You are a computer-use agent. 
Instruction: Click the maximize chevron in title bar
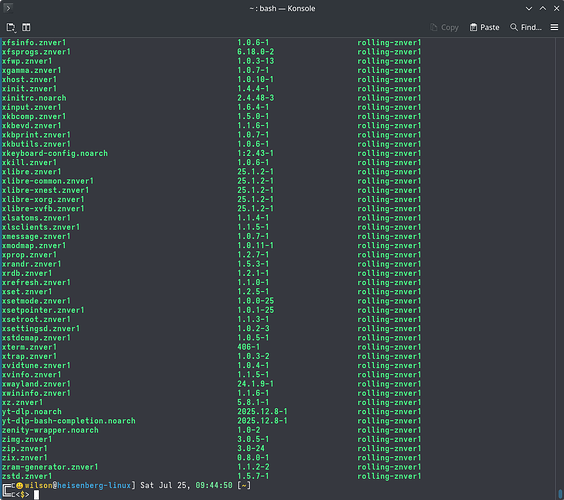[x=543, y=8]
